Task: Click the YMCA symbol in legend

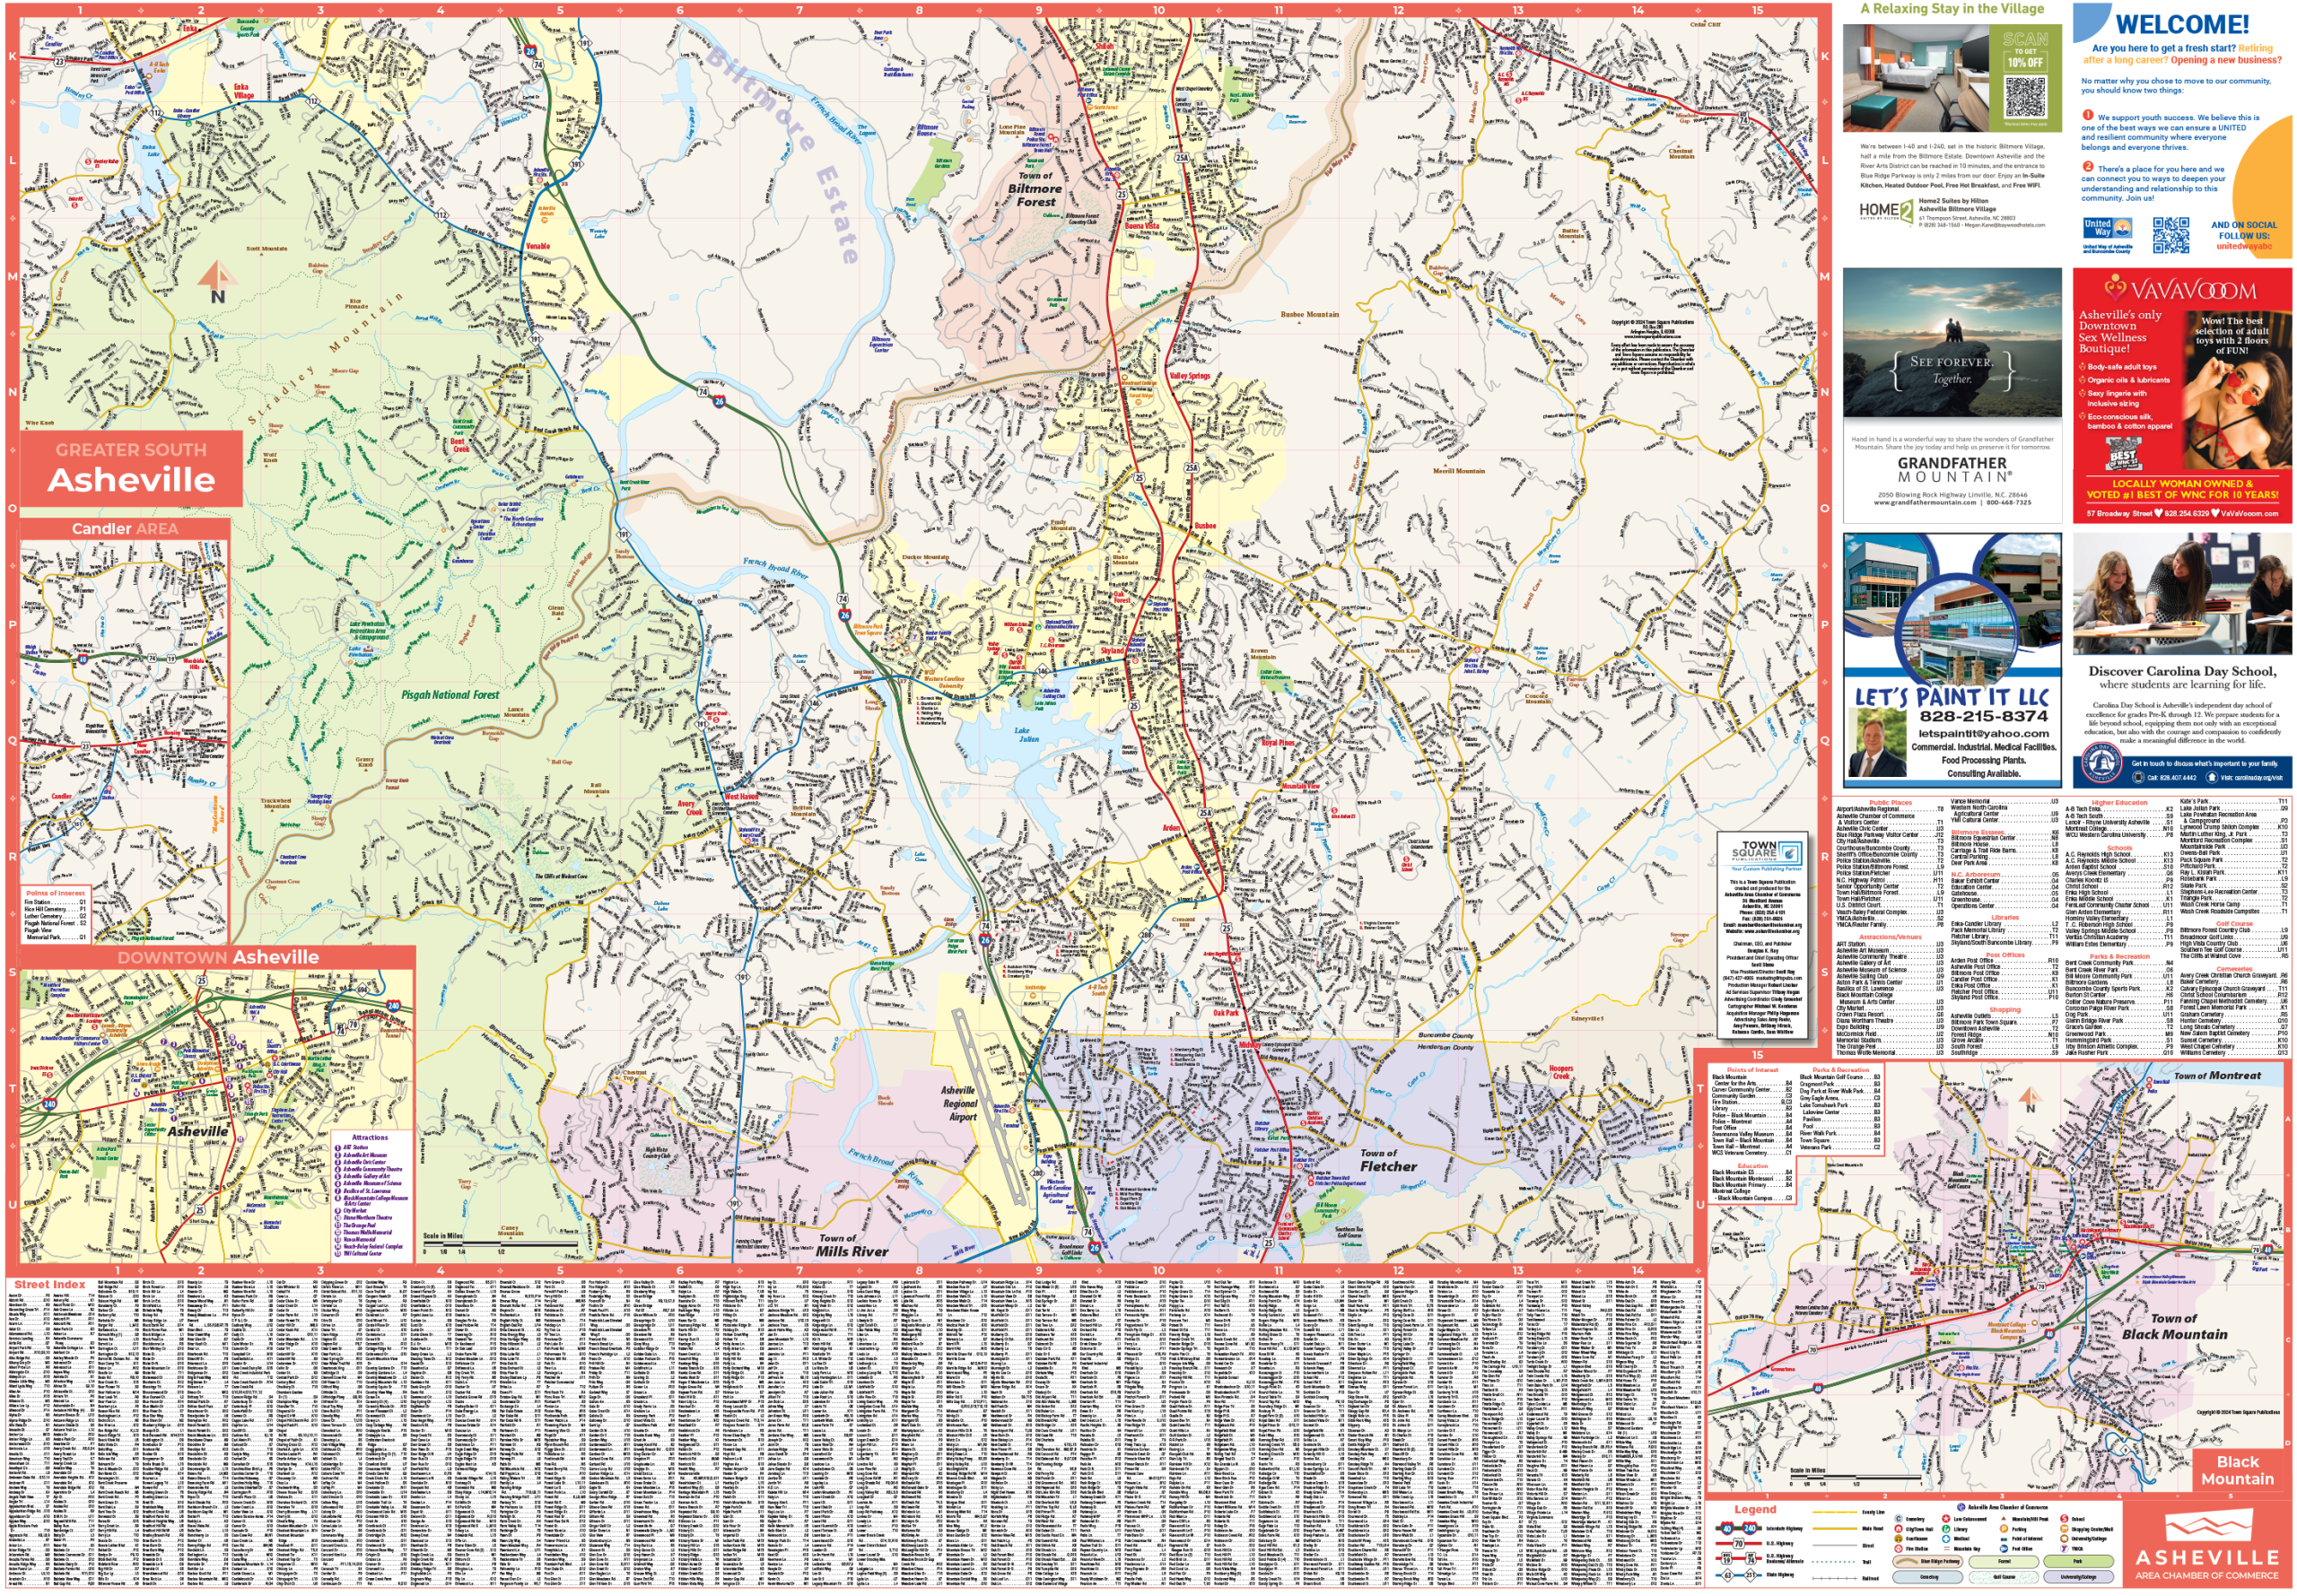Action: coord(2064,1549)
